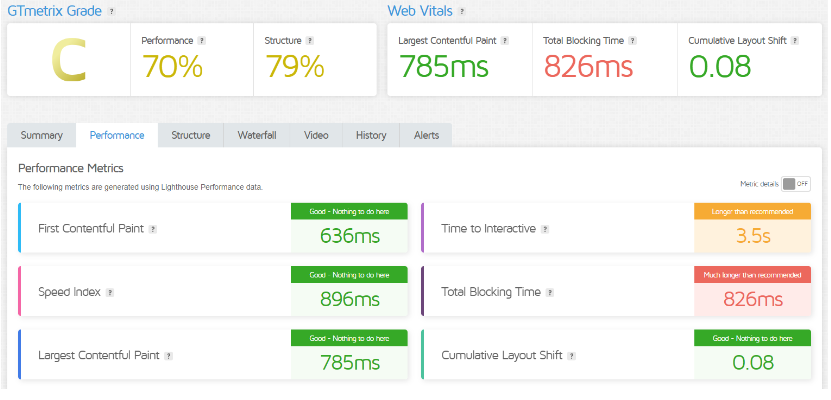Click help icon in Total Blocking Time vitals card

click(x=632, y=41)
